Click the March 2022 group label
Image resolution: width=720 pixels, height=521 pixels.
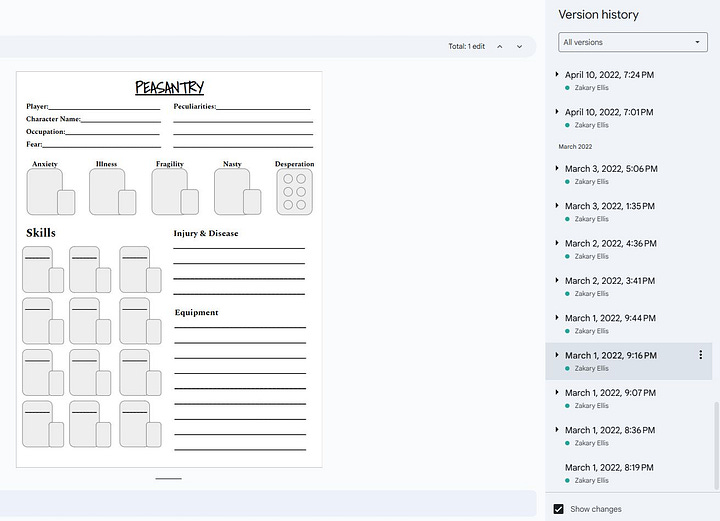tap(575, 146)
